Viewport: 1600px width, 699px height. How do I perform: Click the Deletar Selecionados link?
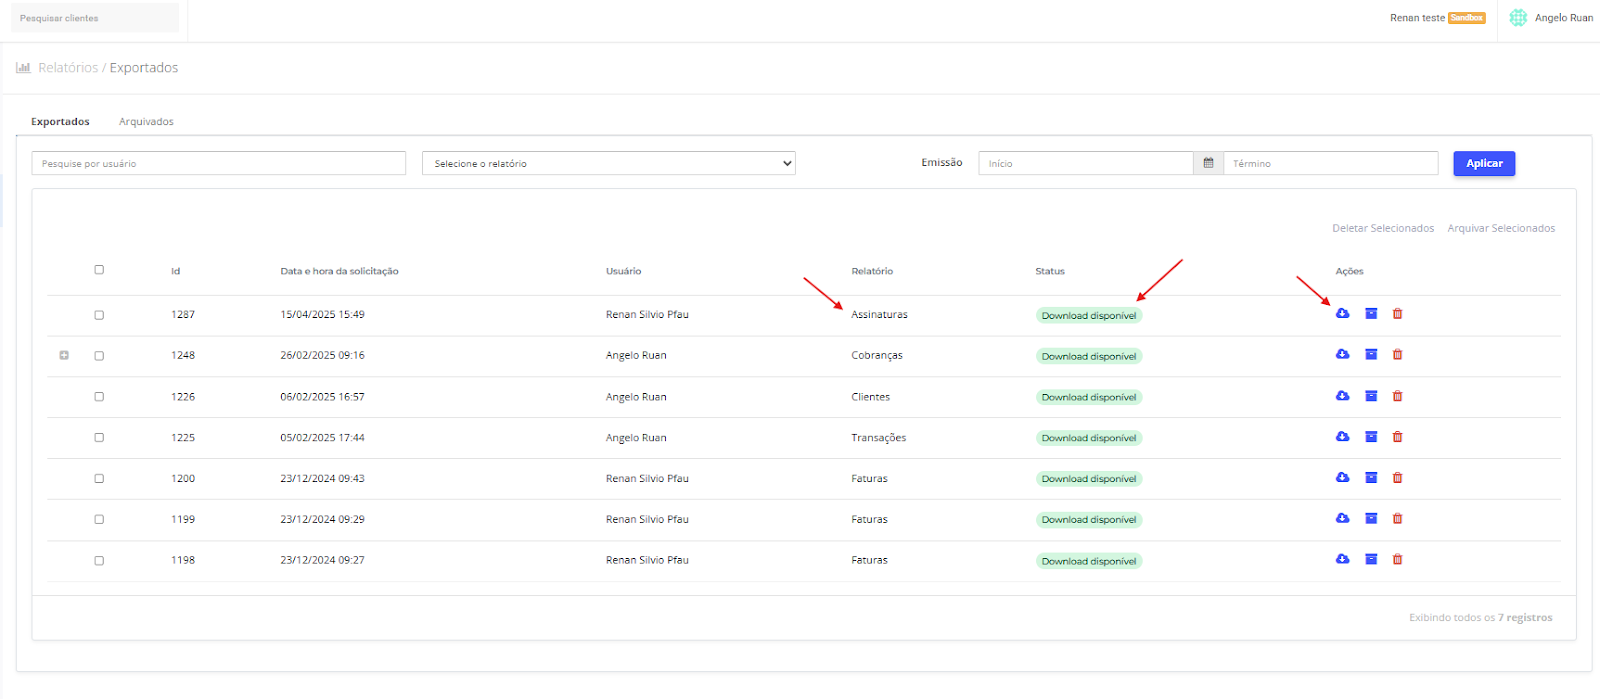[1382, 229]
